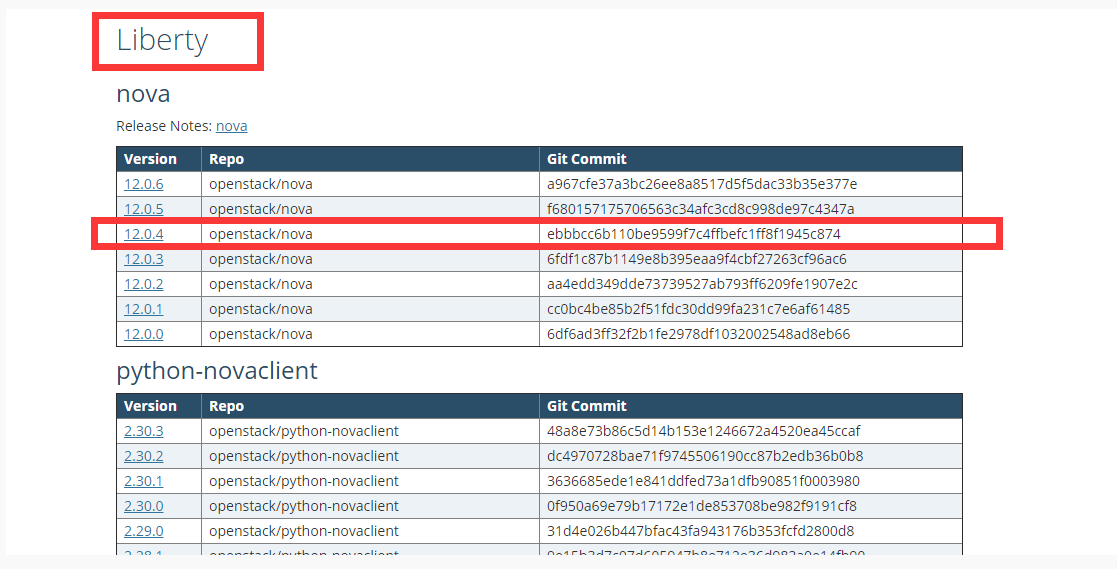Open python-novaclient version 2.30.1 link
Viewport: 1117px width, 569px height.
click(143, 481)
